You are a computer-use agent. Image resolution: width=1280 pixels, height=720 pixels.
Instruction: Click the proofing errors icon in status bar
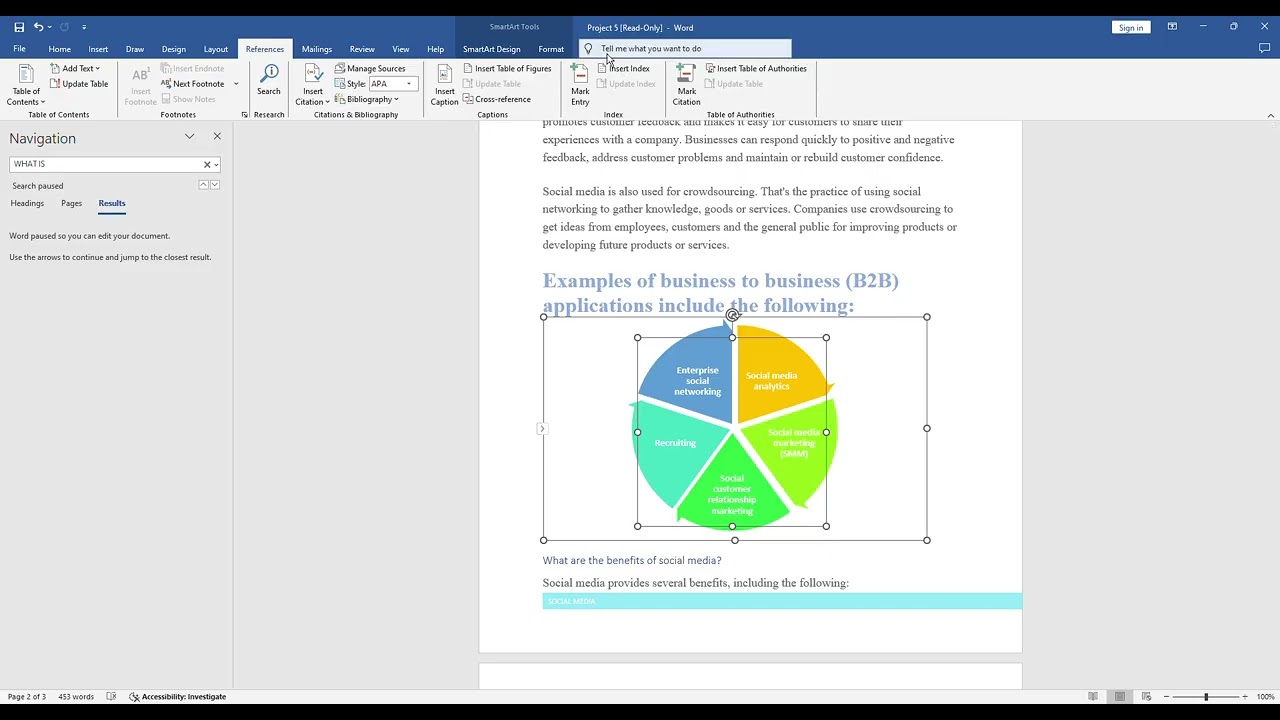coord(111,697)
